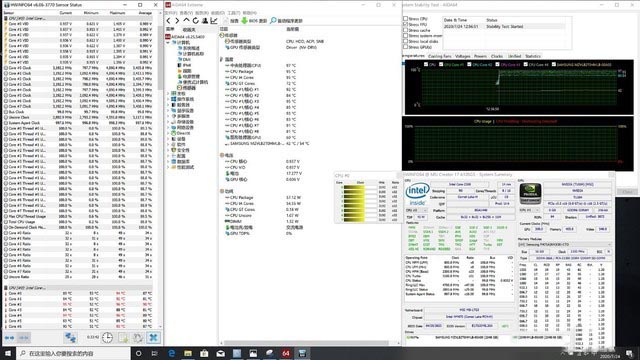Open the Favorites tab in AIDA64 sidebar

189,29
